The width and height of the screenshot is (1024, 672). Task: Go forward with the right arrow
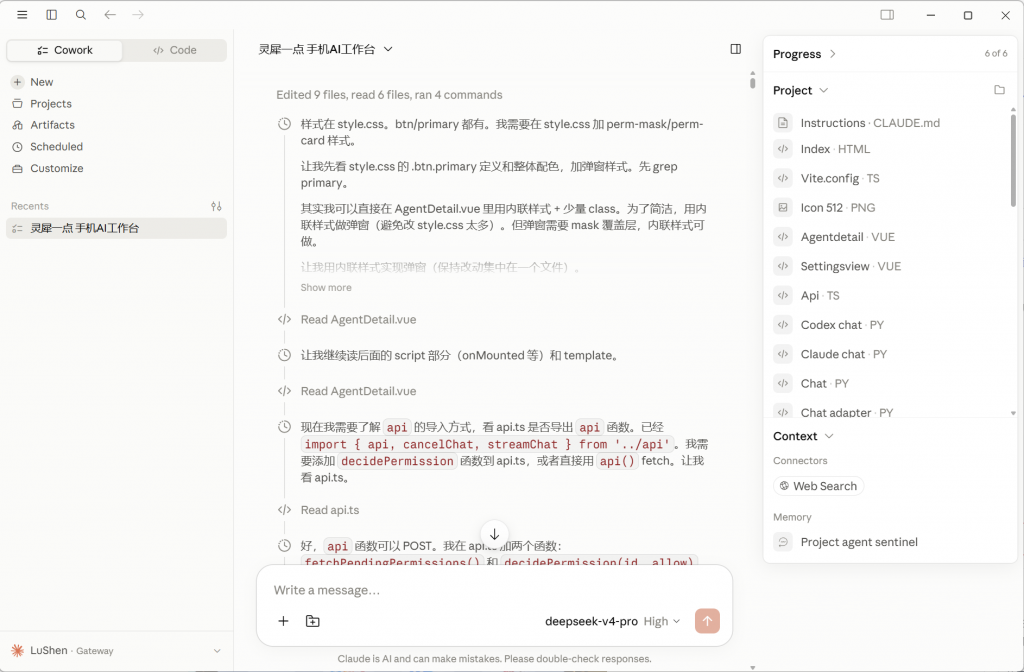pos(138,15)
